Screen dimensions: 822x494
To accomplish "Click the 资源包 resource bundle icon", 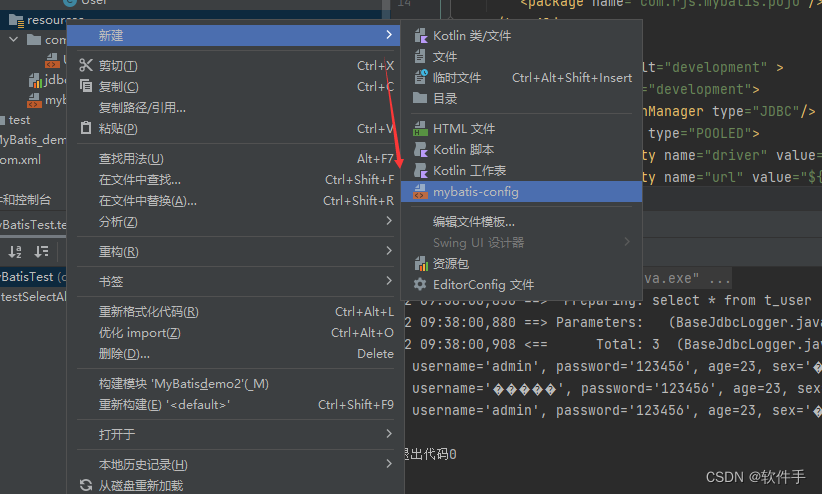I will tap(421, 263).
